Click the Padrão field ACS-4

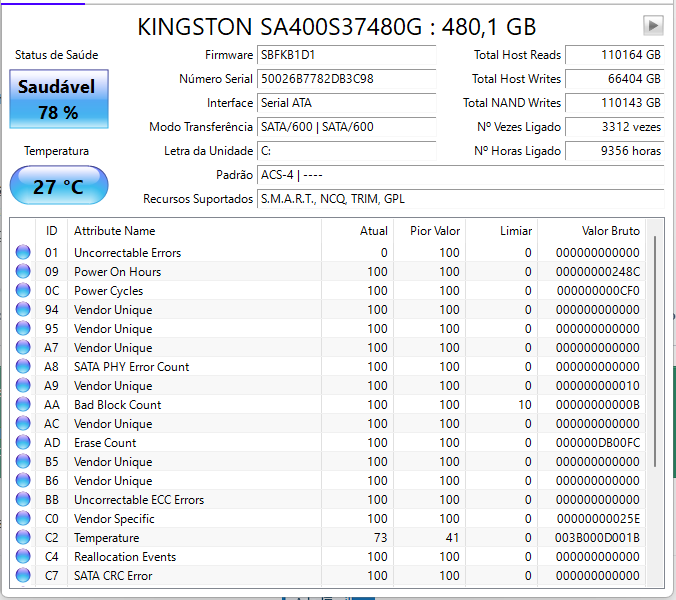[x=460, y=175]
